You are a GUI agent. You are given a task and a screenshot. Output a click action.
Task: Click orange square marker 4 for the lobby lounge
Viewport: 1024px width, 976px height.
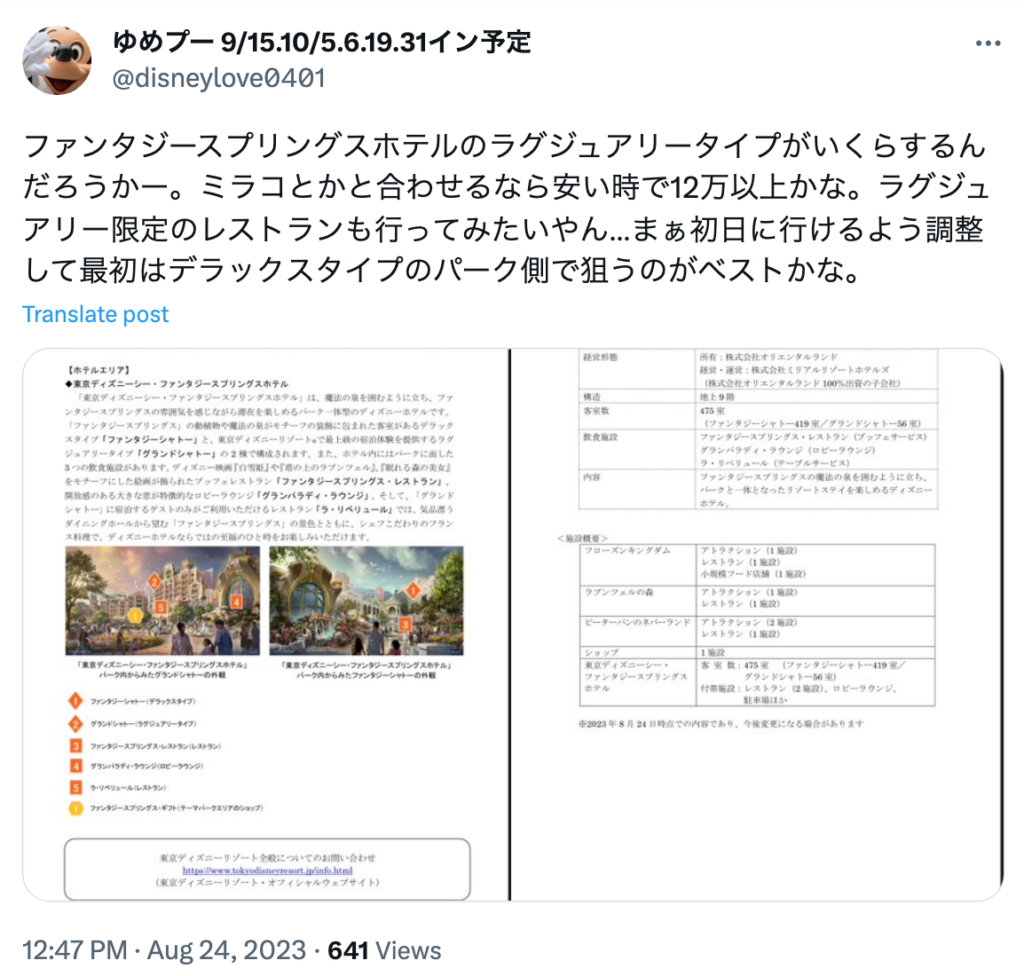coord(76,766)
